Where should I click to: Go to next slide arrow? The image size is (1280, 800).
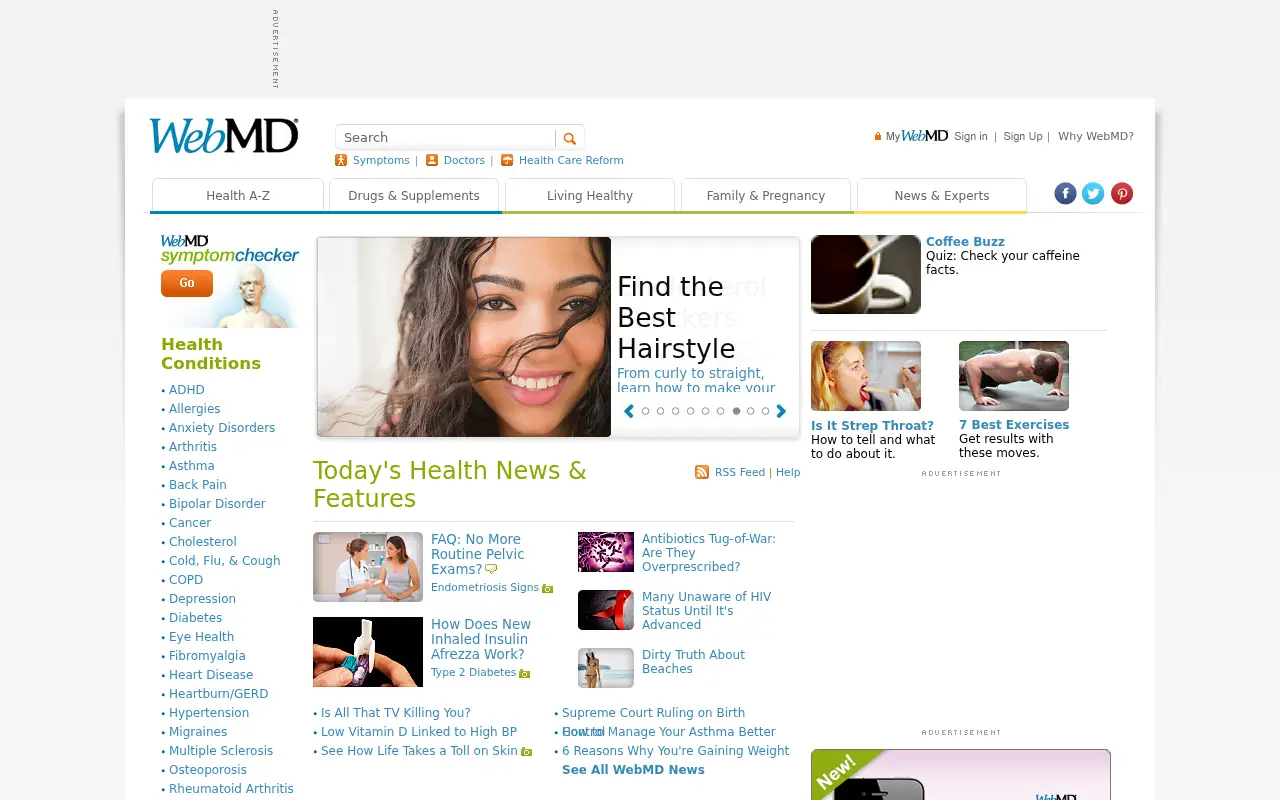(781, 411)
